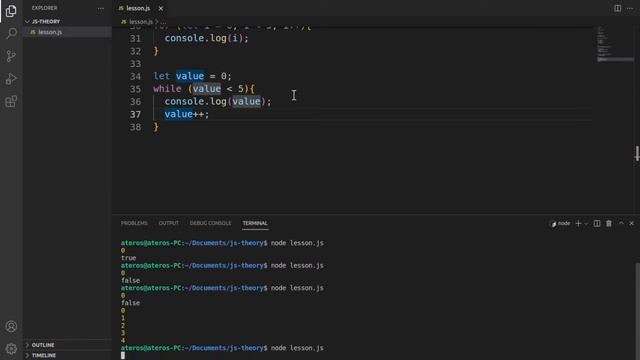Click 'console.log(i);' on line 31

pyautogui.click(x=207, y=38)
